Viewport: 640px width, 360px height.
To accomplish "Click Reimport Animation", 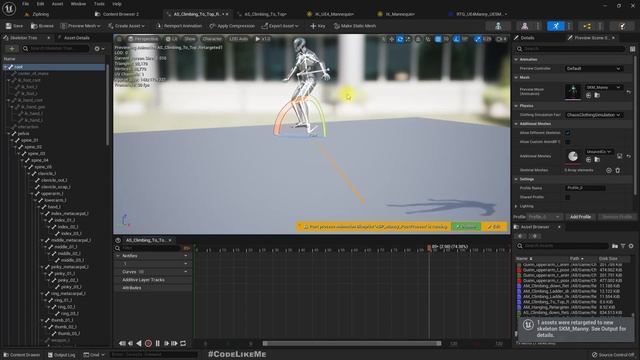I will click(x=179, y=26).
